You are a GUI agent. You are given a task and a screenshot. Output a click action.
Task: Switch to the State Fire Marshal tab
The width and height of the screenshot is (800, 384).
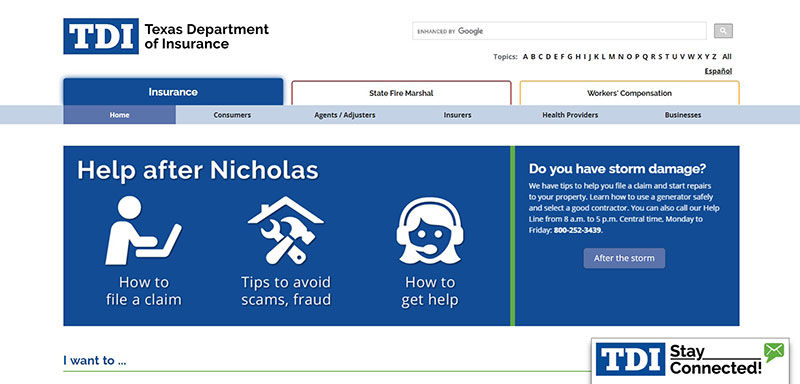(401, 93)
